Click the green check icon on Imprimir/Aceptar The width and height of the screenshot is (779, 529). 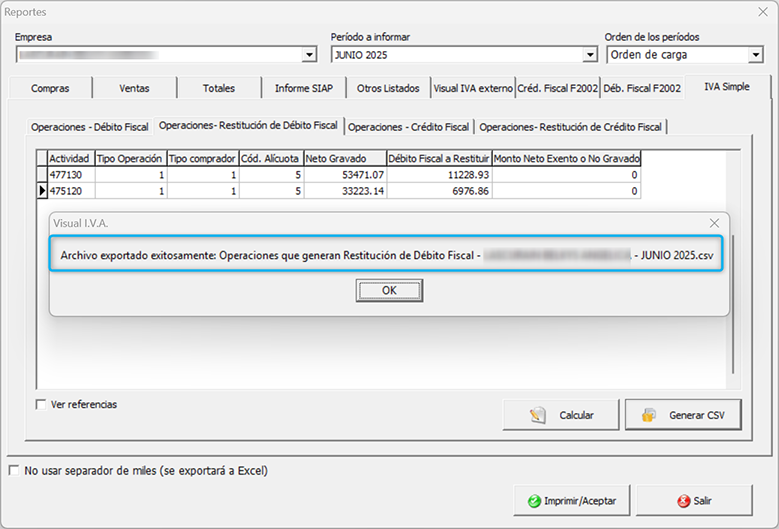point(535,500)
